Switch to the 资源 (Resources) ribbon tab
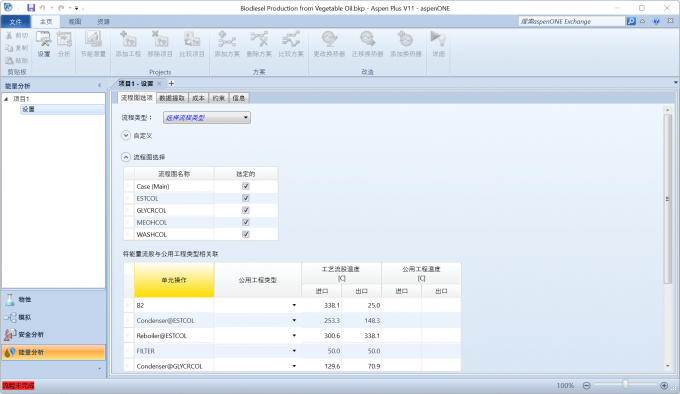This screenshot has width=680, height=394. click(103, 22)
